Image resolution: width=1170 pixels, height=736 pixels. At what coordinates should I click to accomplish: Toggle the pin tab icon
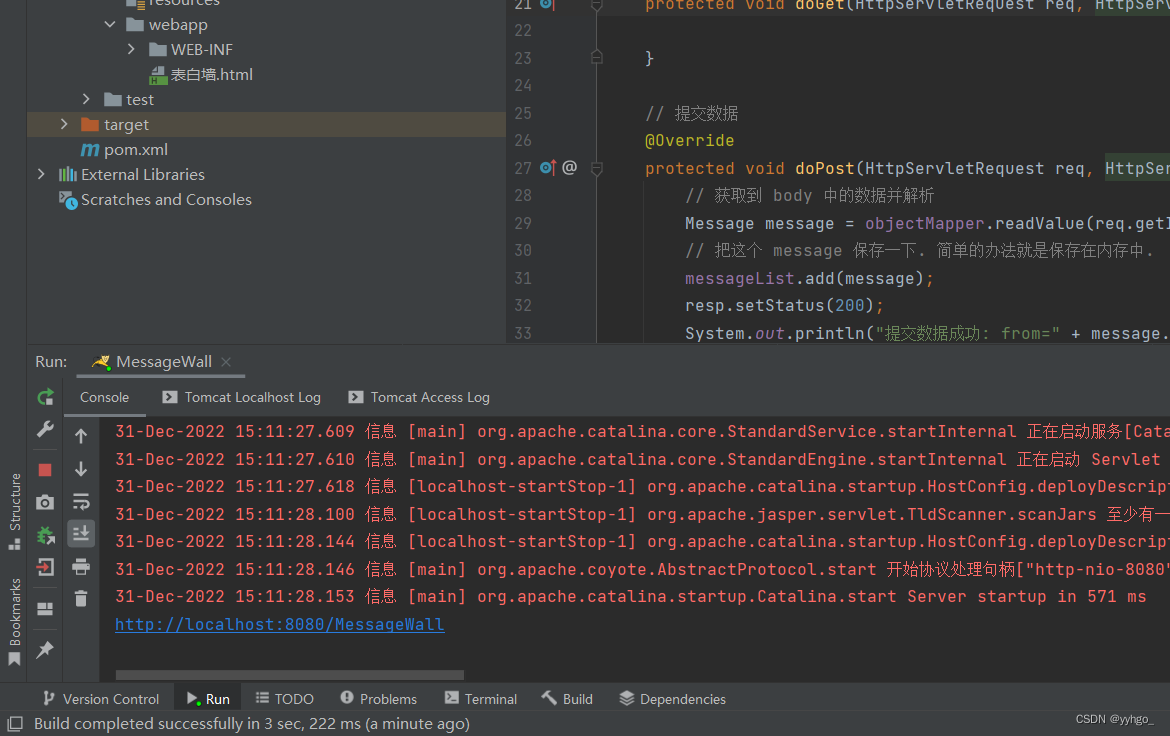click(x=45, y=650)
